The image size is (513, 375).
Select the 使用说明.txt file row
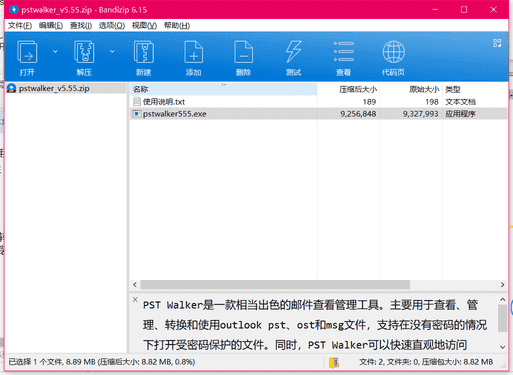(319, 102)
